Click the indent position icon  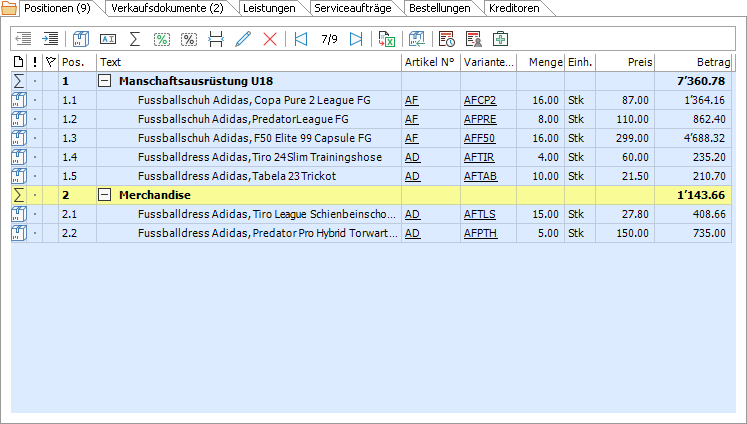coord(50,39)
